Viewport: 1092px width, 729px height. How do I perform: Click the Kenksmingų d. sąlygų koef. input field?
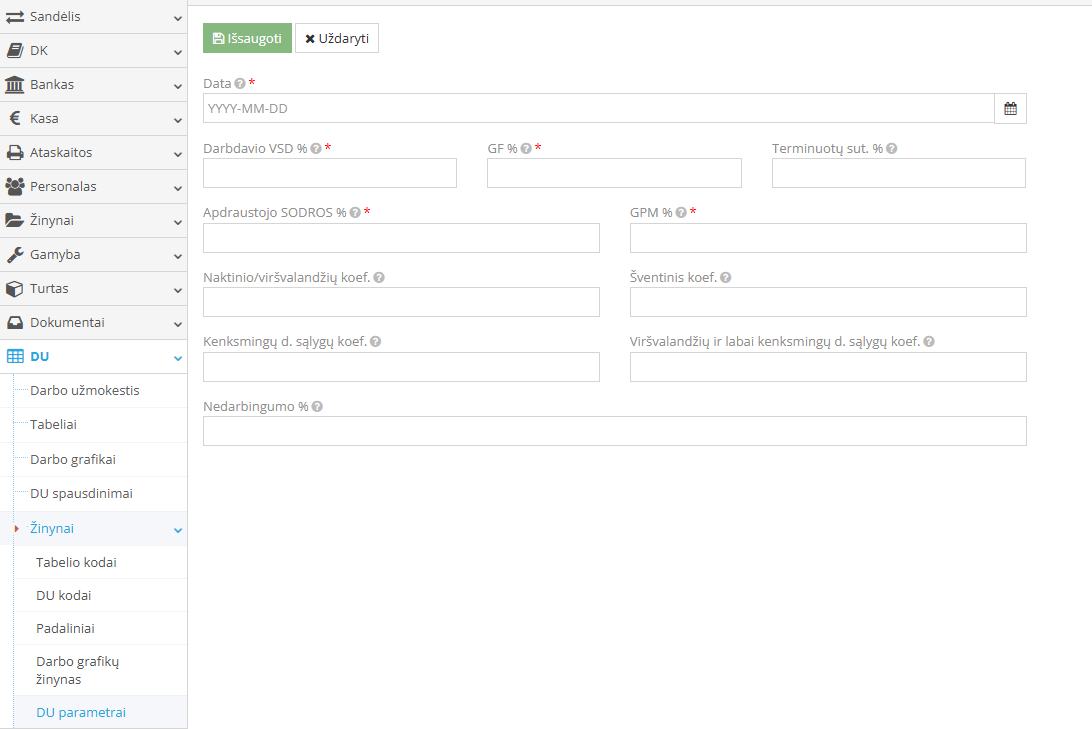coord(401,367)
